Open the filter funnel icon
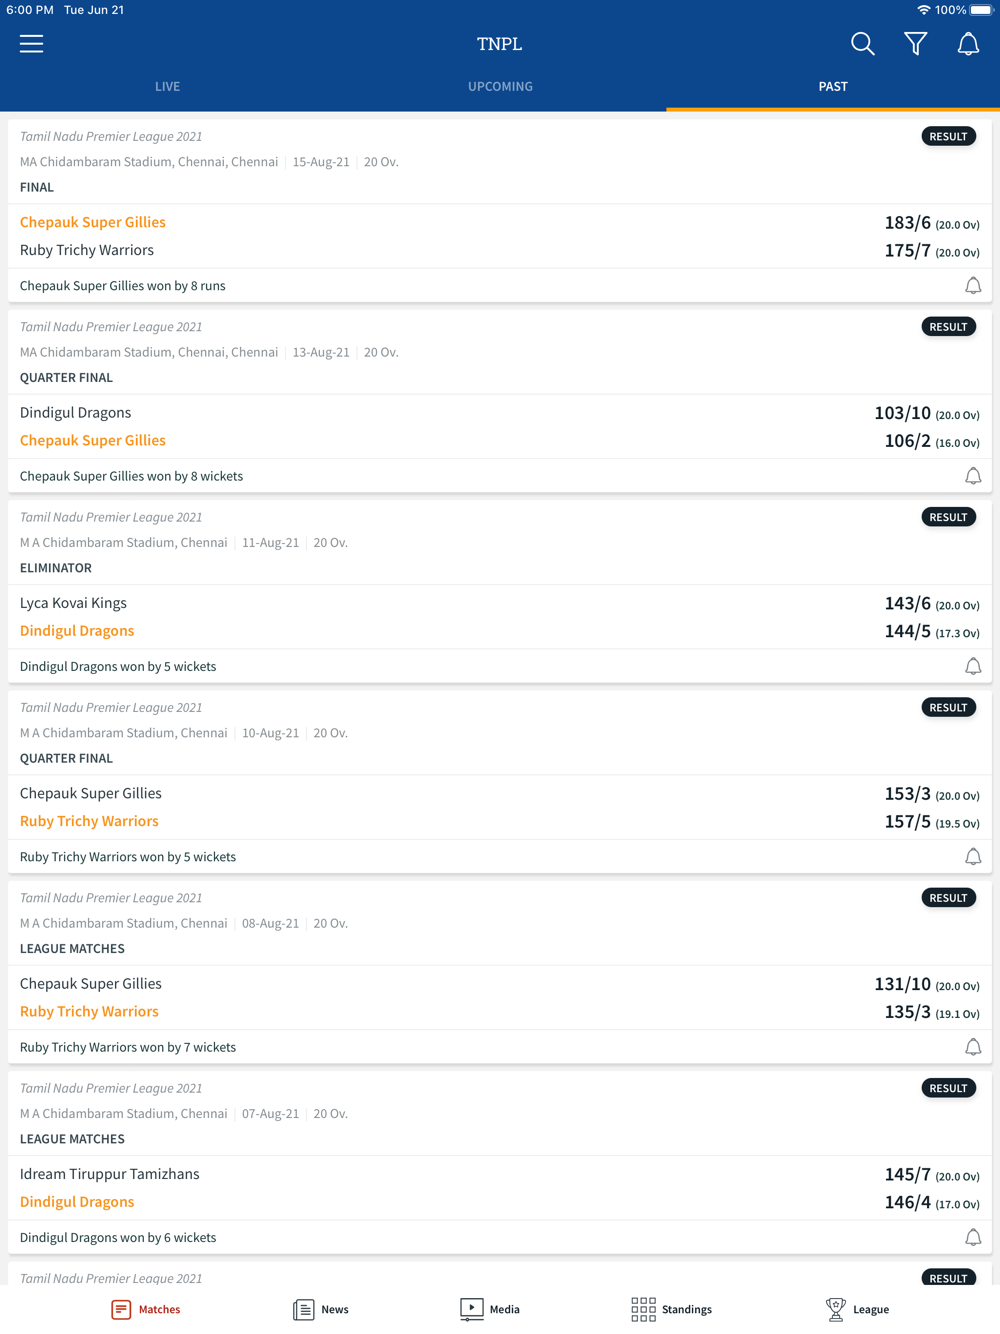This screenshot has width=1000, height=1334. 915,44
